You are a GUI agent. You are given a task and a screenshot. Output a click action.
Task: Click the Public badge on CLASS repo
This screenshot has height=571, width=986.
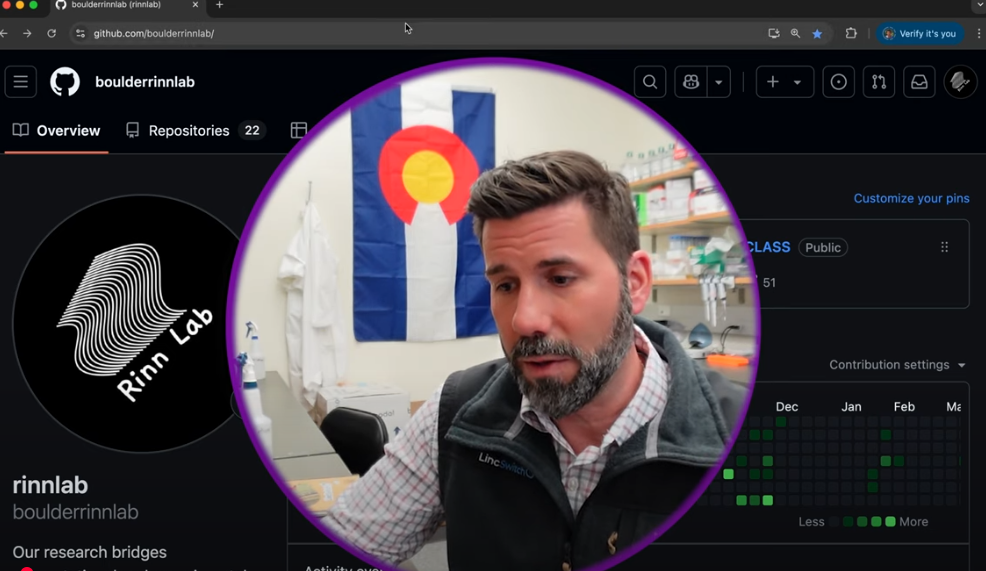(823, 247)
